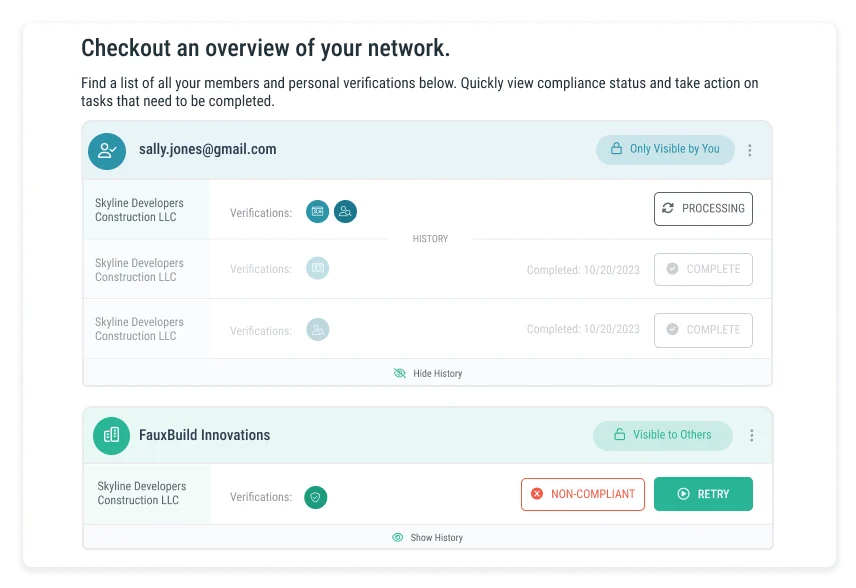
Task: Click the ID card verification icon in the processing row
Action: coord(317,212)
